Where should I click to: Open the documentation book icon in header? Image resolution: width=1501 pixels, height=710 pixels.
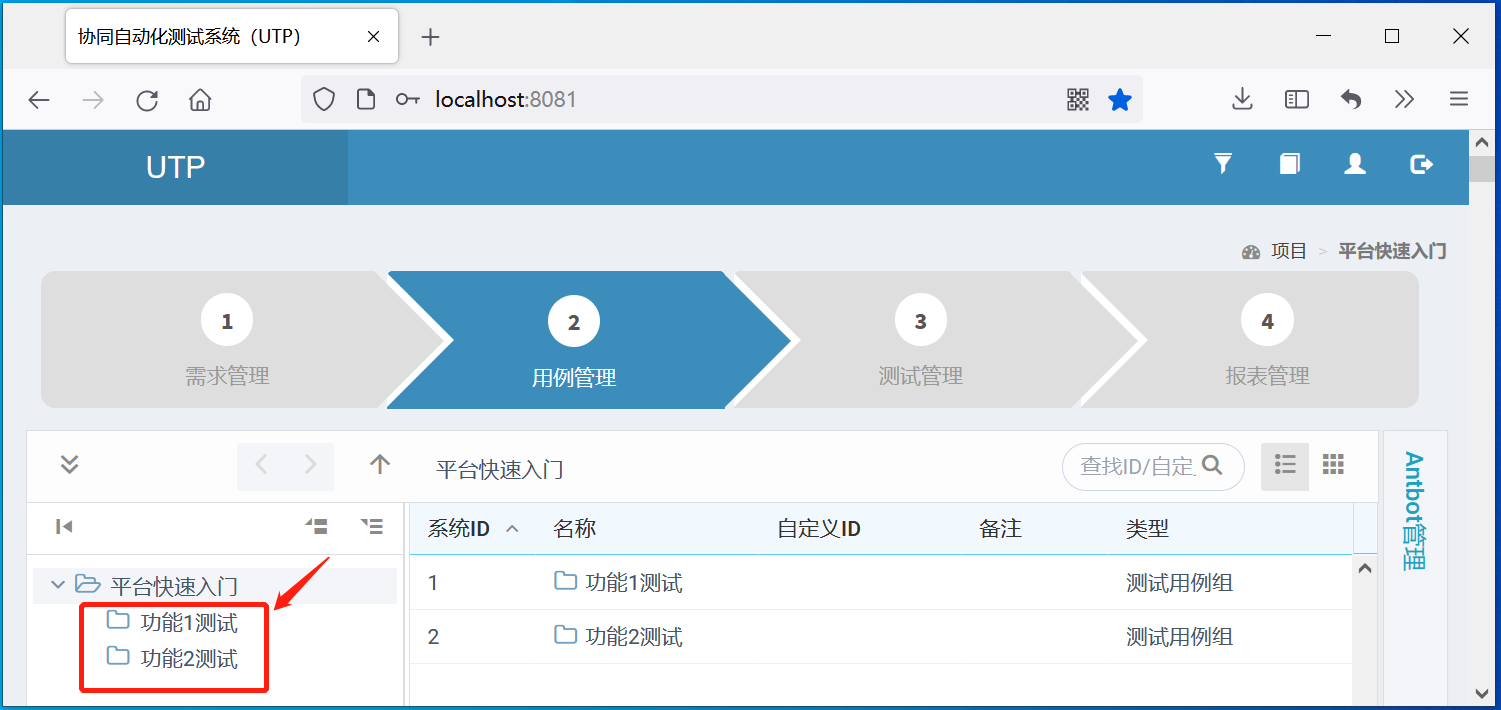pyautogui.click(x=1290, y=163)
